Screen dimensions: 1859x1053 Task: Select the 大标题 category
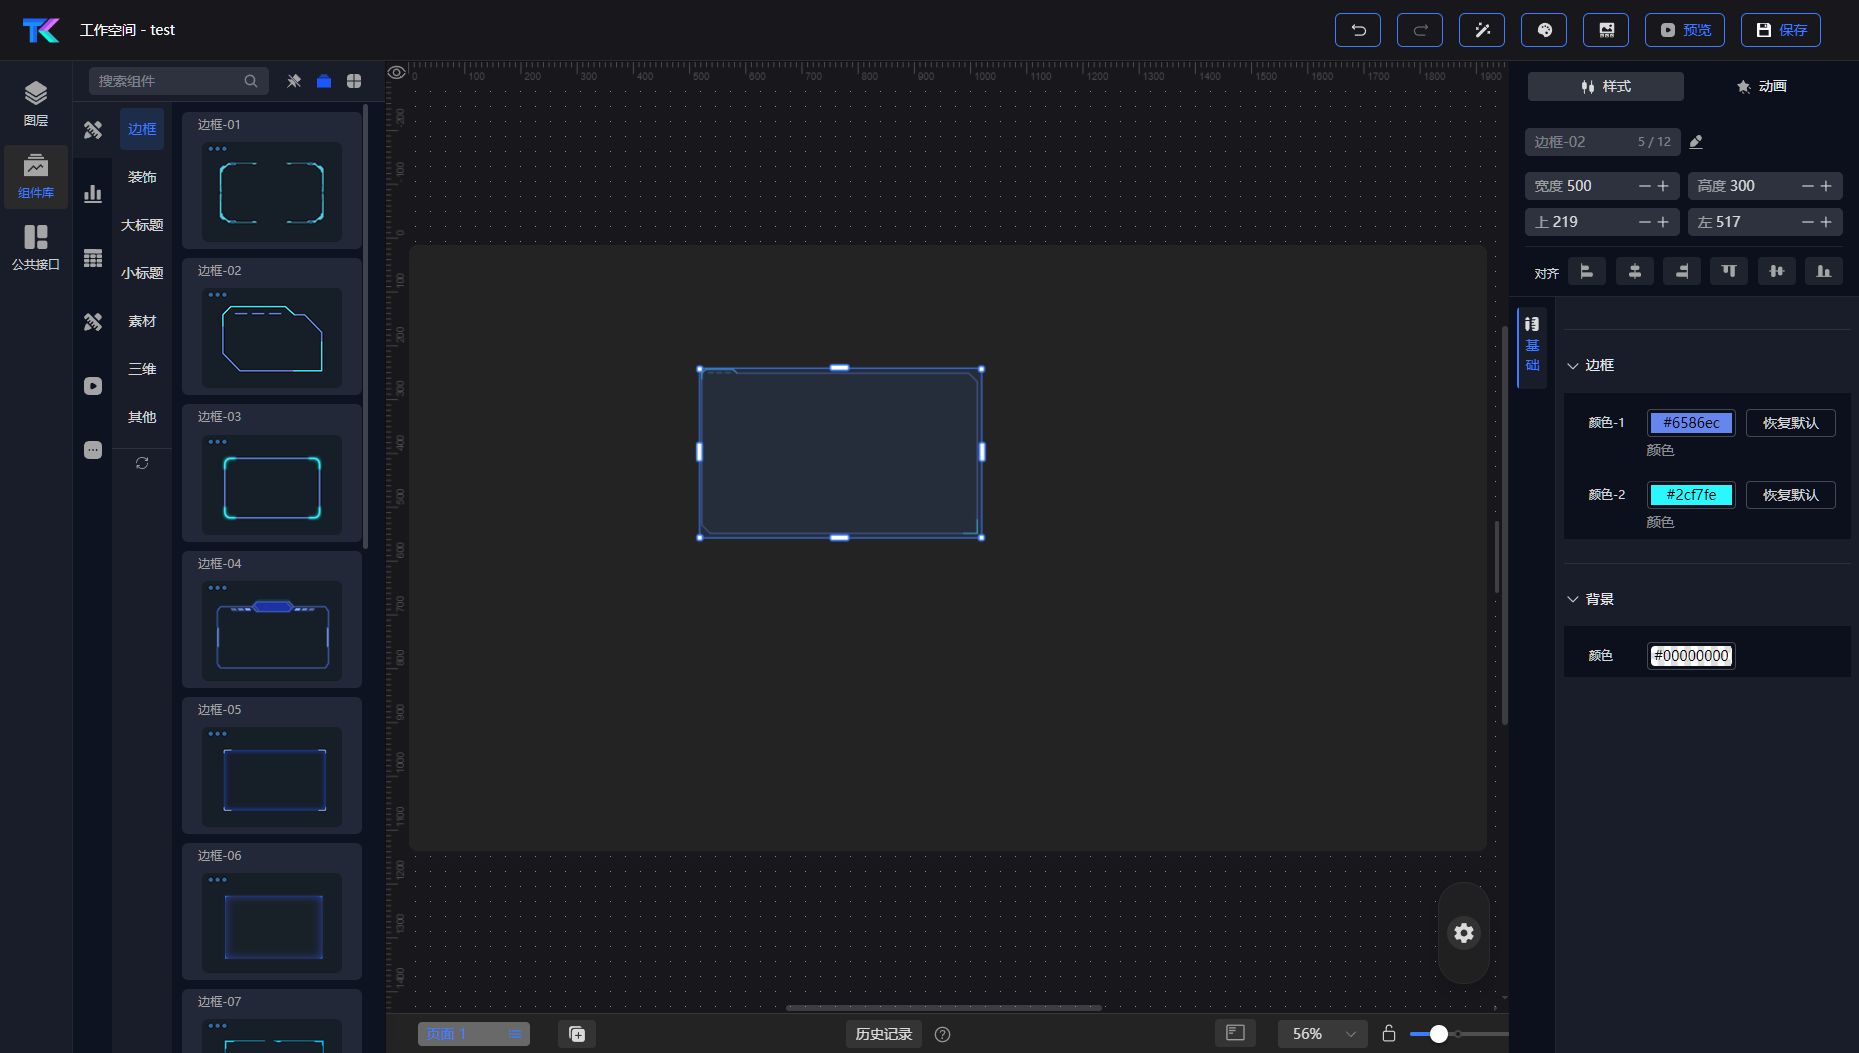tap(142, 225)
